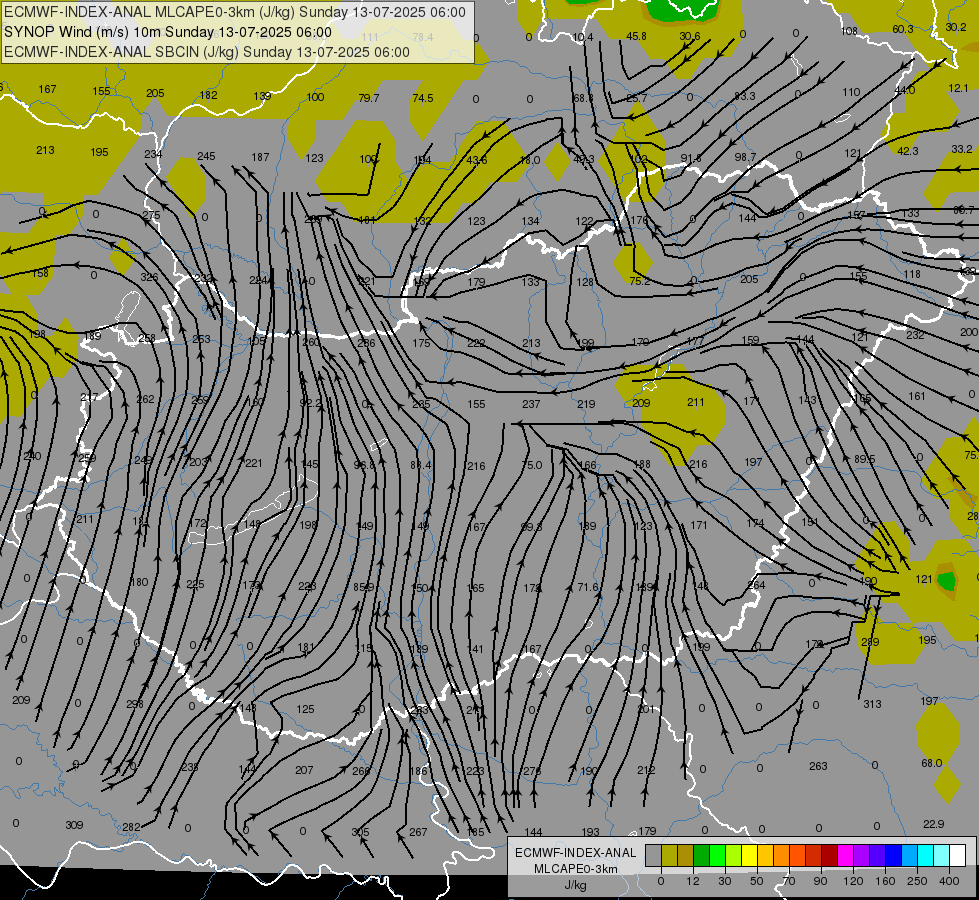Click the gray swatch in the legend

coord(654,855)
